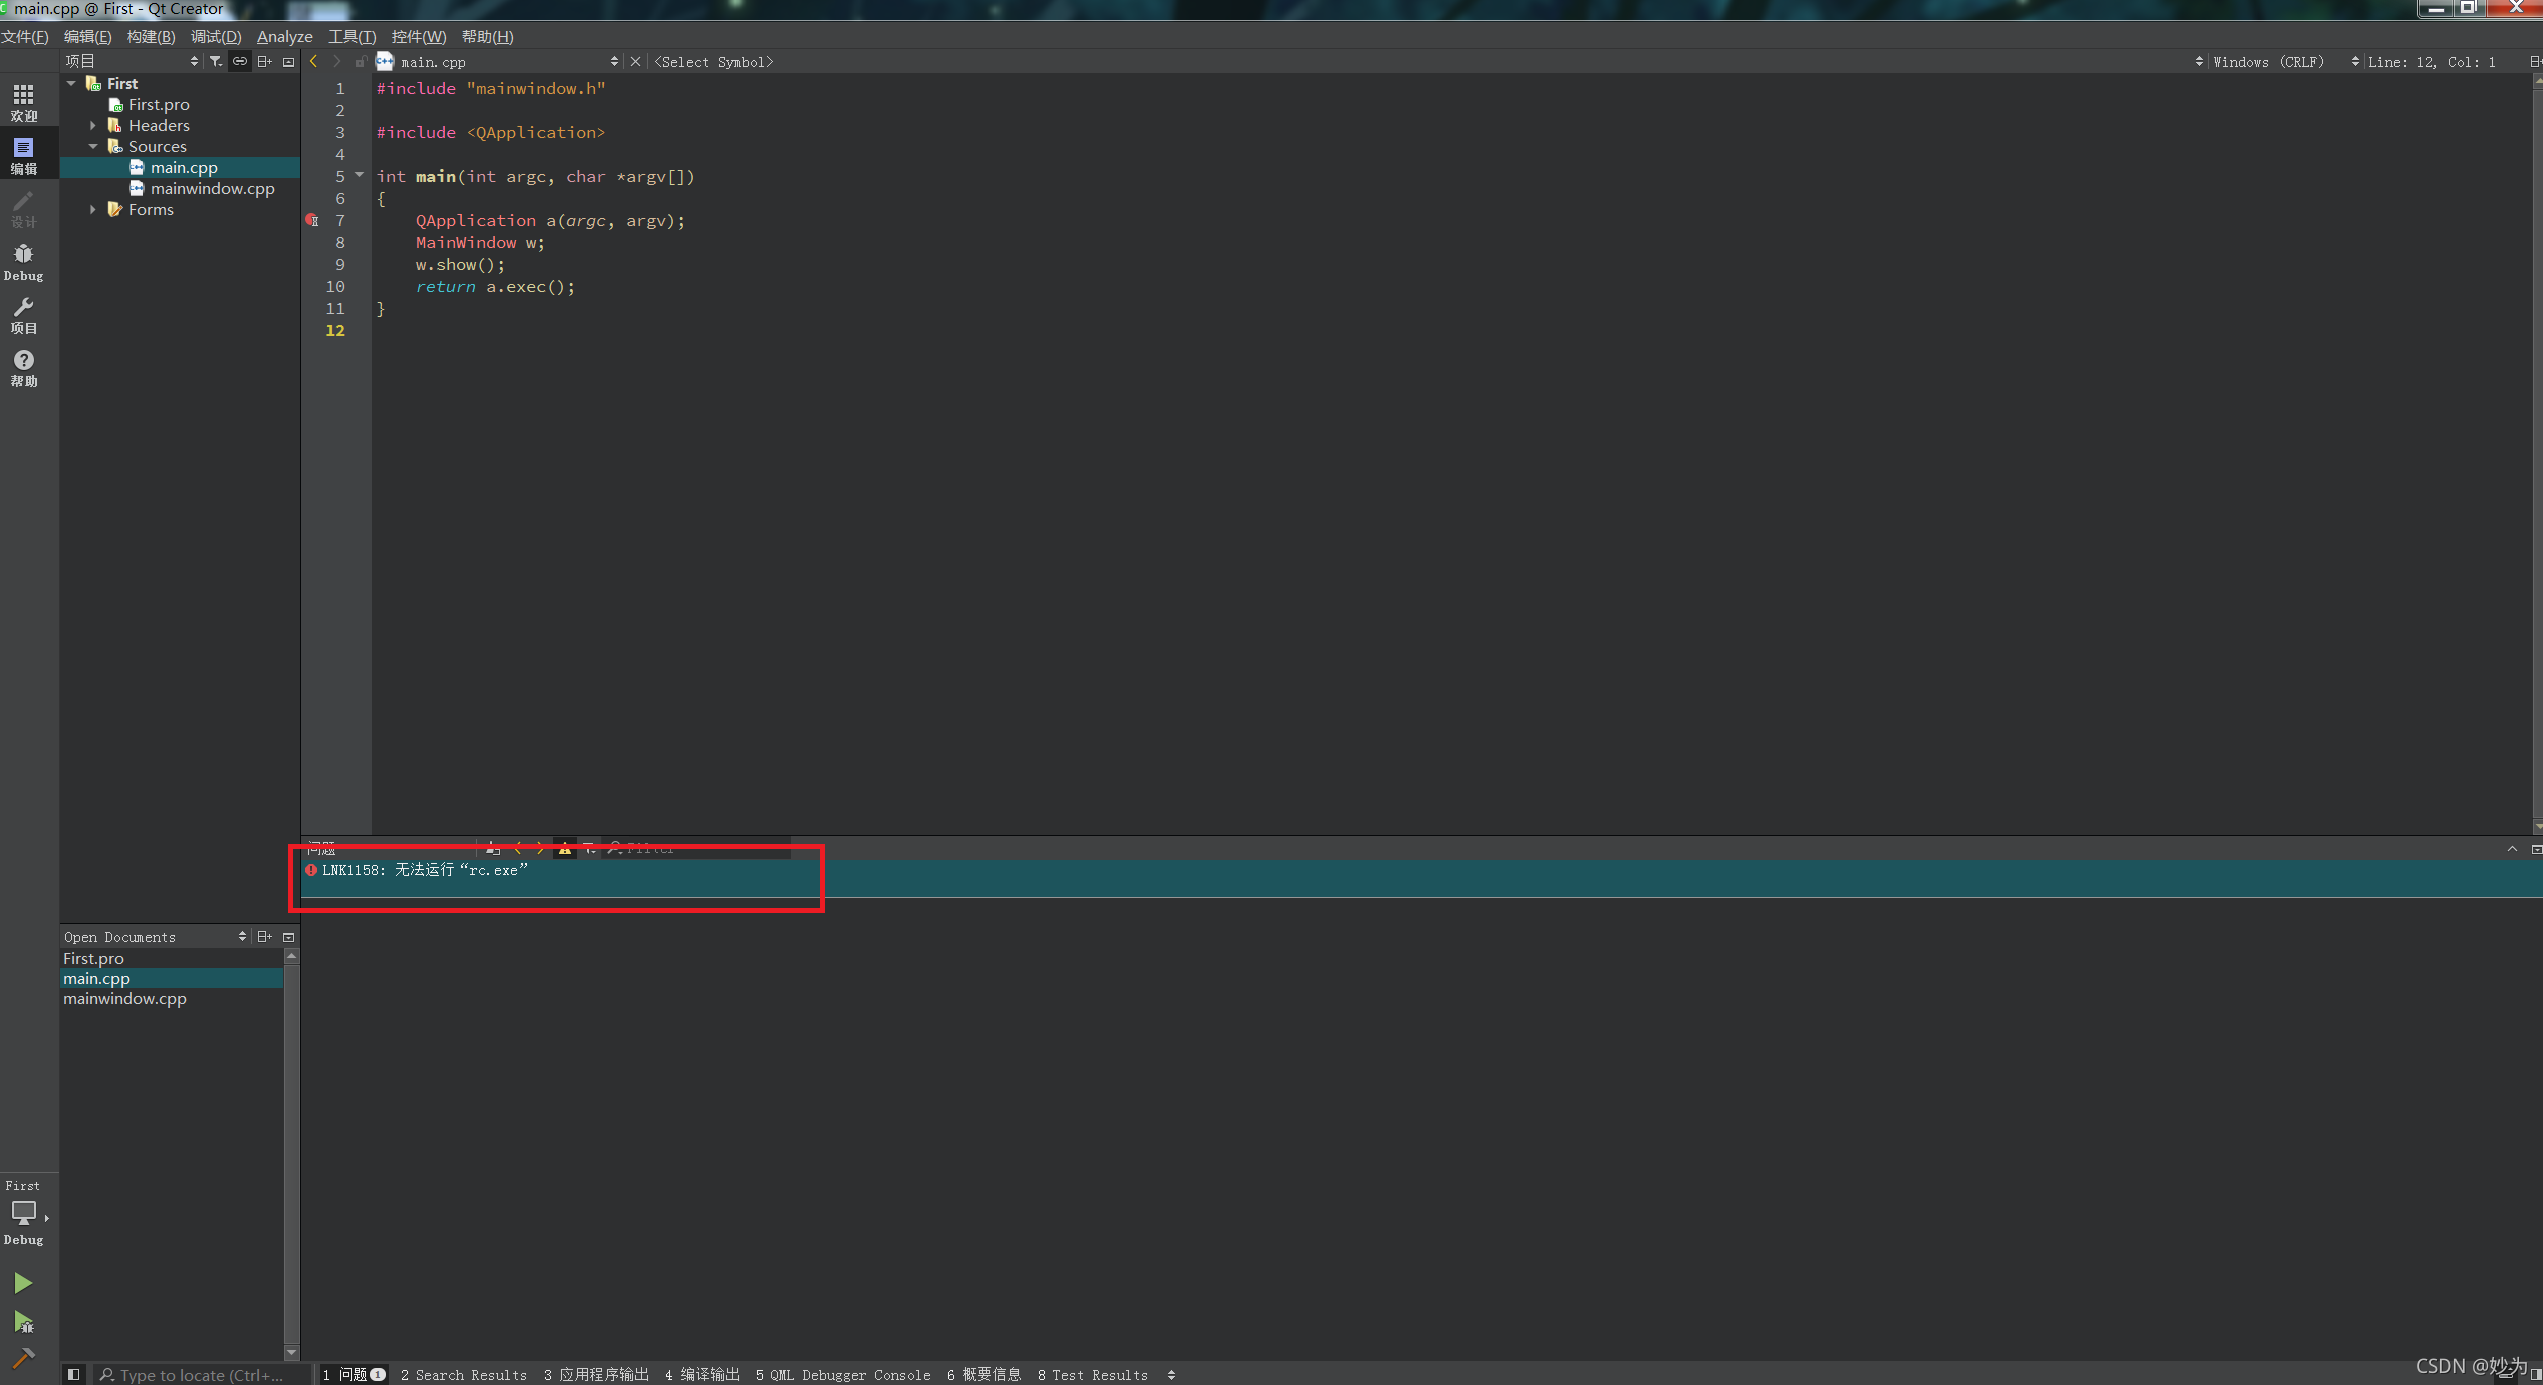Open the First kit selector monitor icon
The width and height of the screenshot is (2543, 1385).
click(24, 1213)
